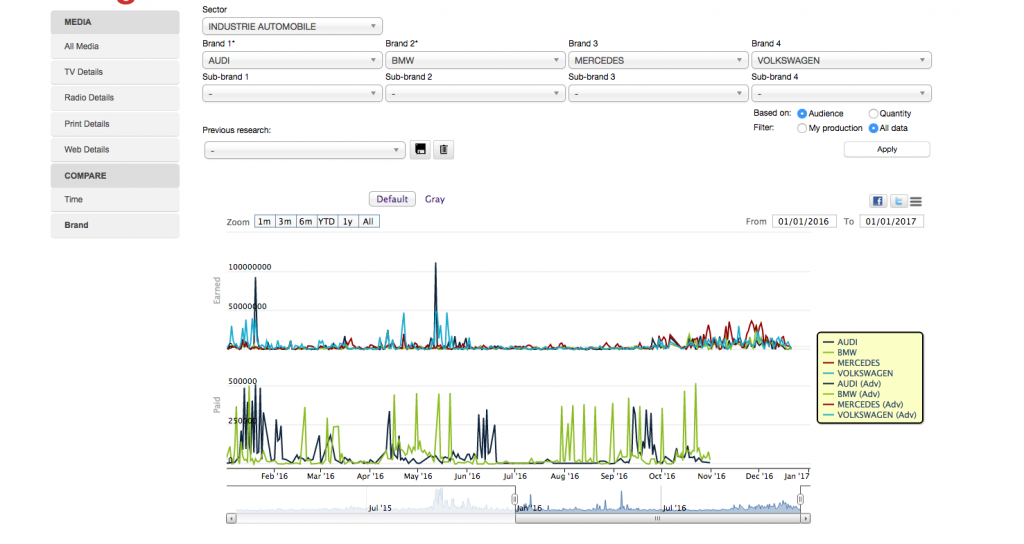Open All Media in the sidebar

pyautogui.click(x=115, y=46)
